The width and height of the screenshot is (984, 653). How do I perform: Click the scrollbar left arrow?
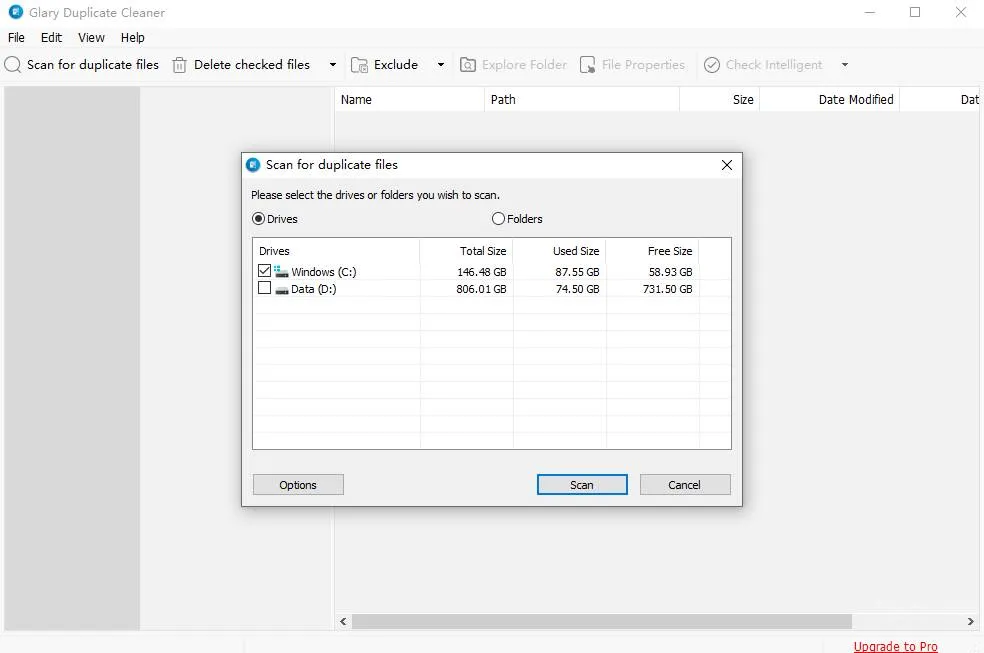point(343,622)
